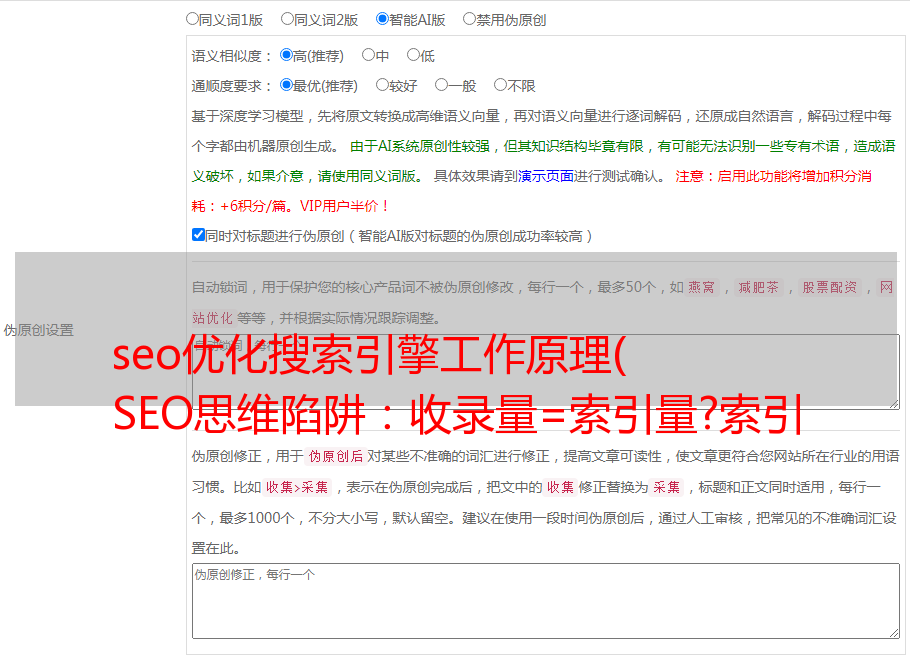Image resolution: width=911 pixels, height=658 pixels.
Task: Click the 收集>采集 example tag
Action: coord(297,487)
